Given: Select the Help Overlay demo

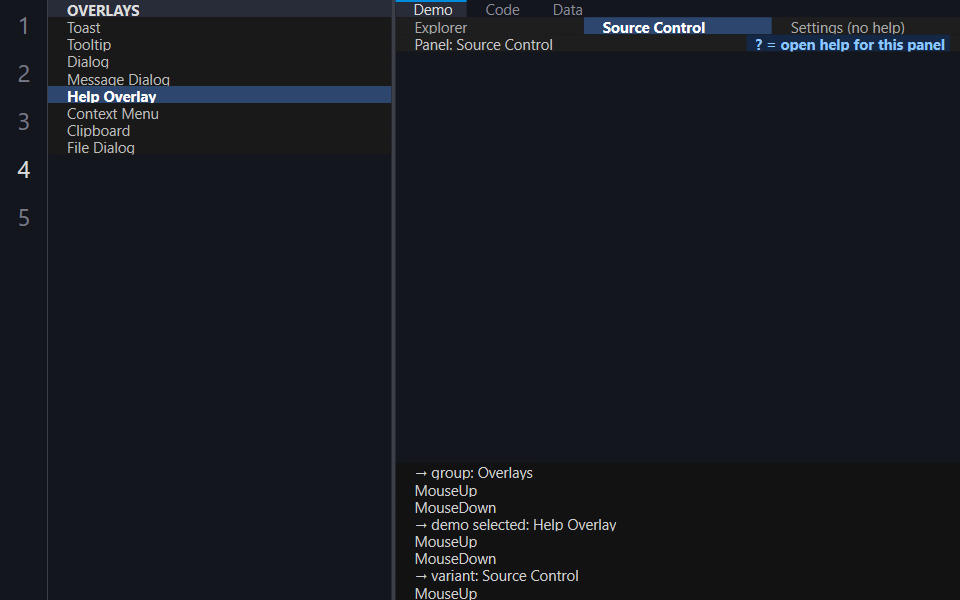Looking at the screenshot, I should point(219,96).
